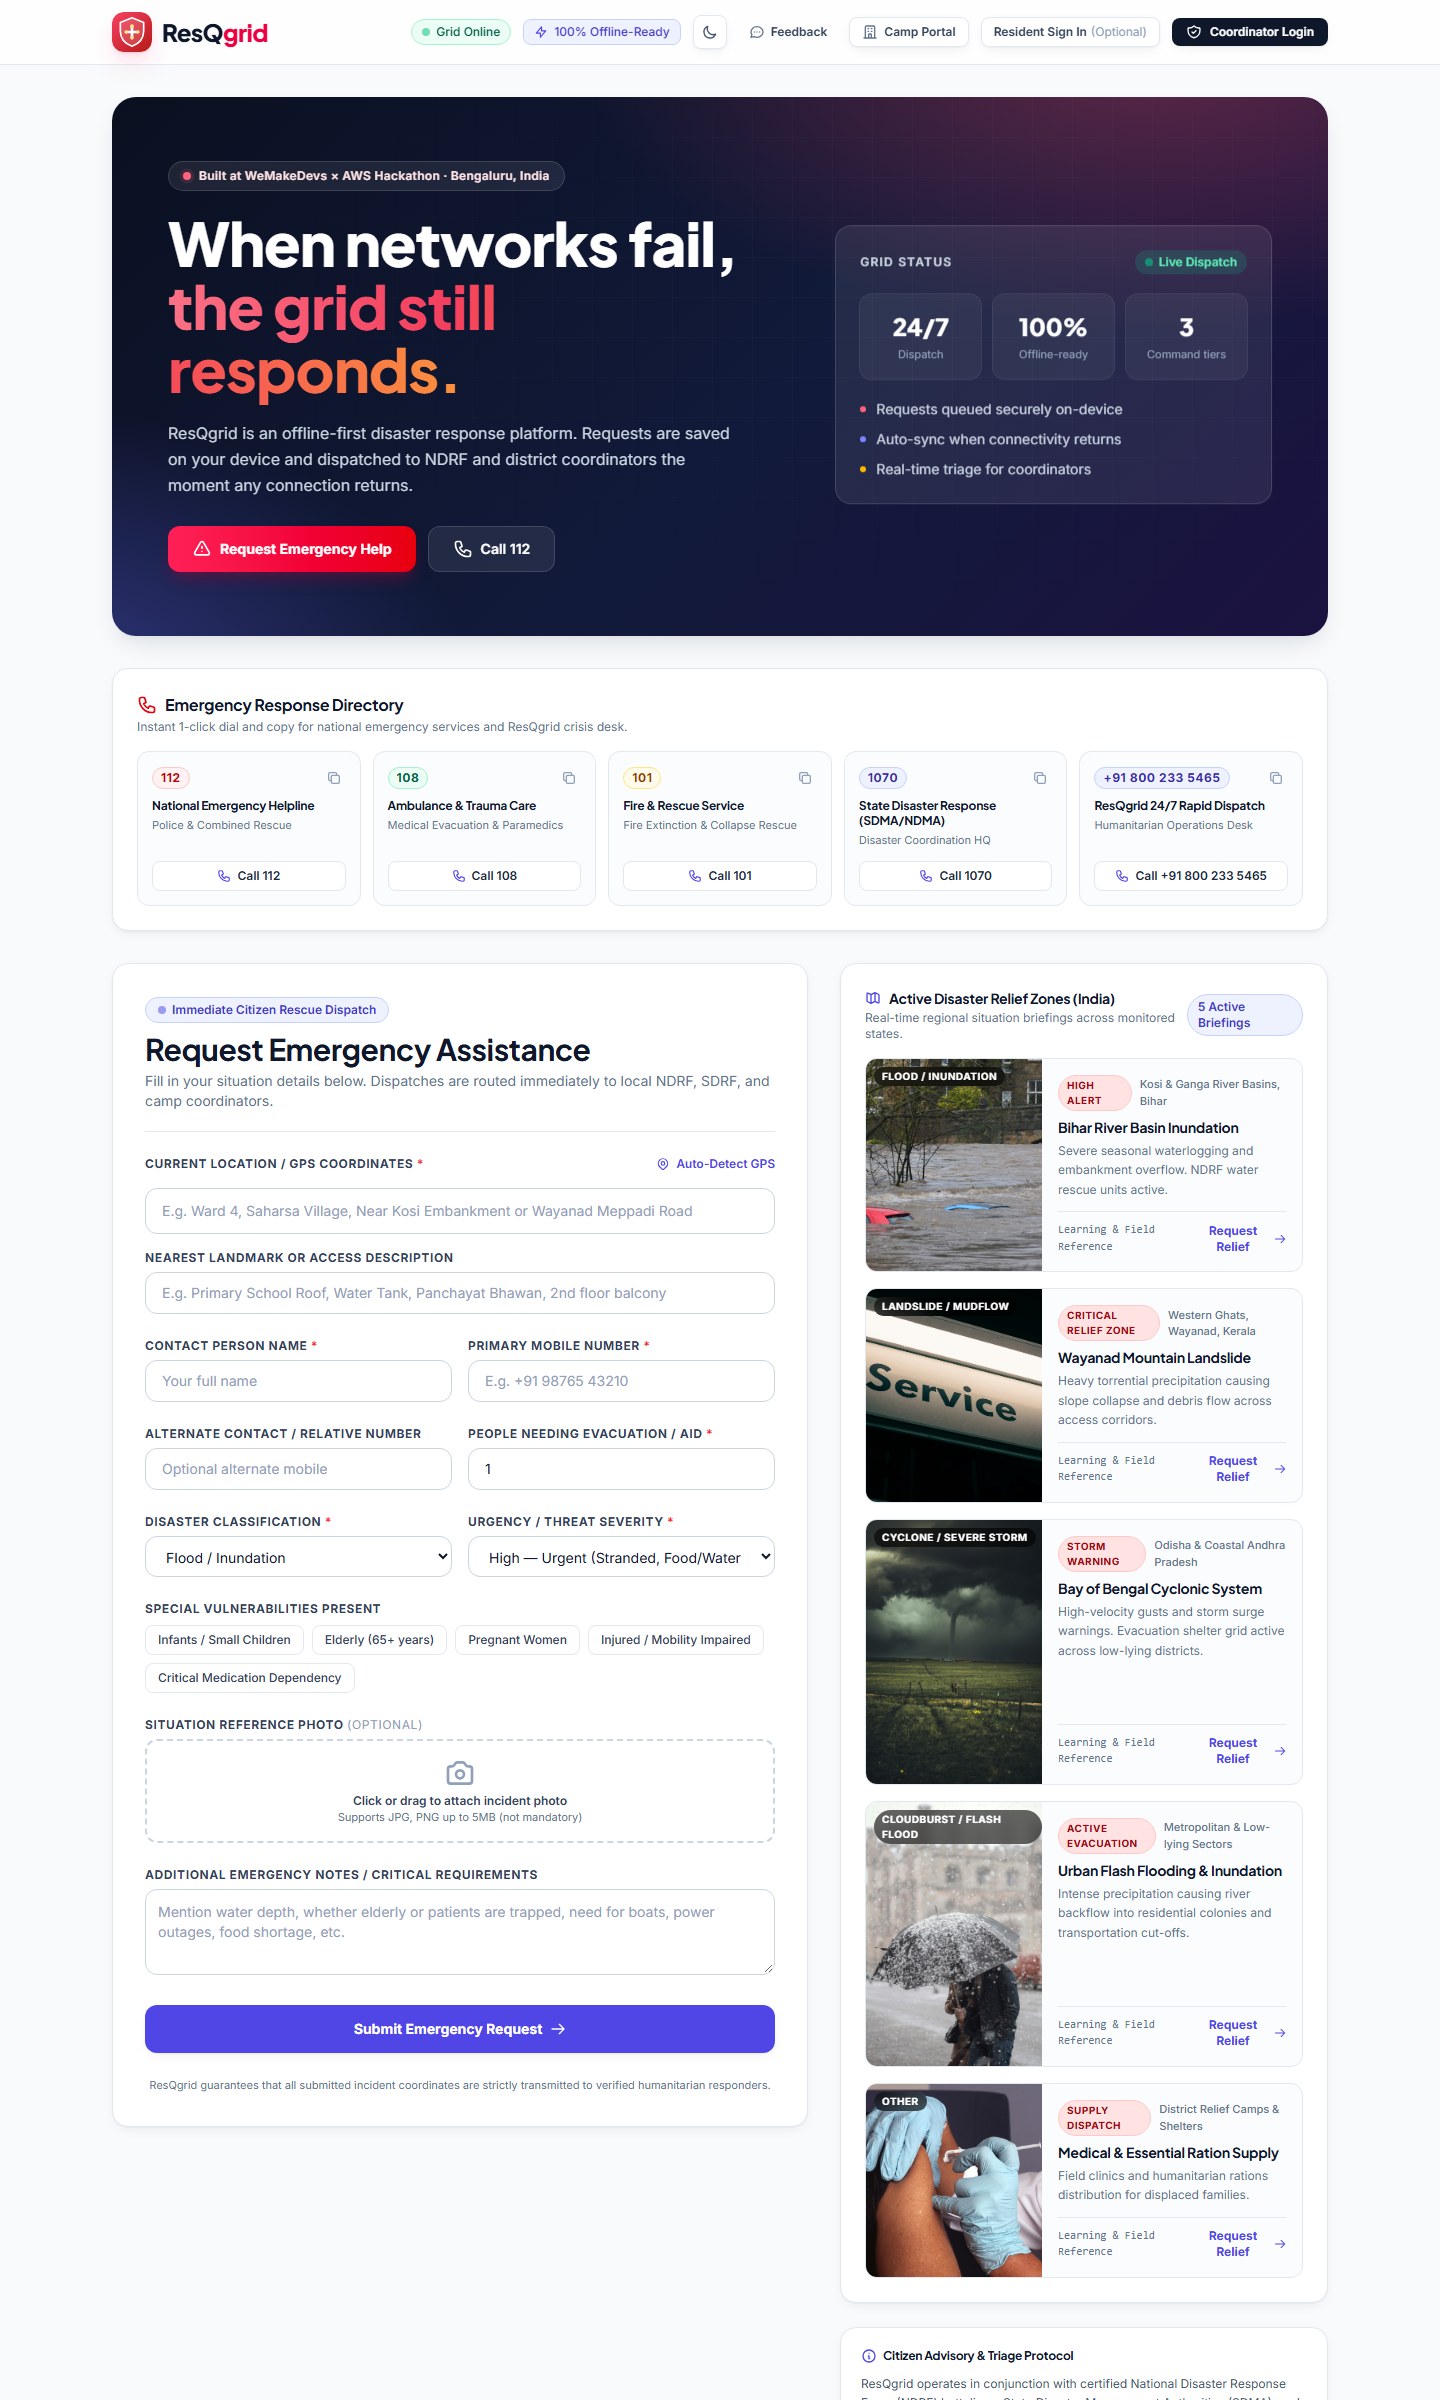Click the arrow beside Bay of Bengal Request Relief
Screen dimensions: 1440x2400
click(x=1280, y=1751)
